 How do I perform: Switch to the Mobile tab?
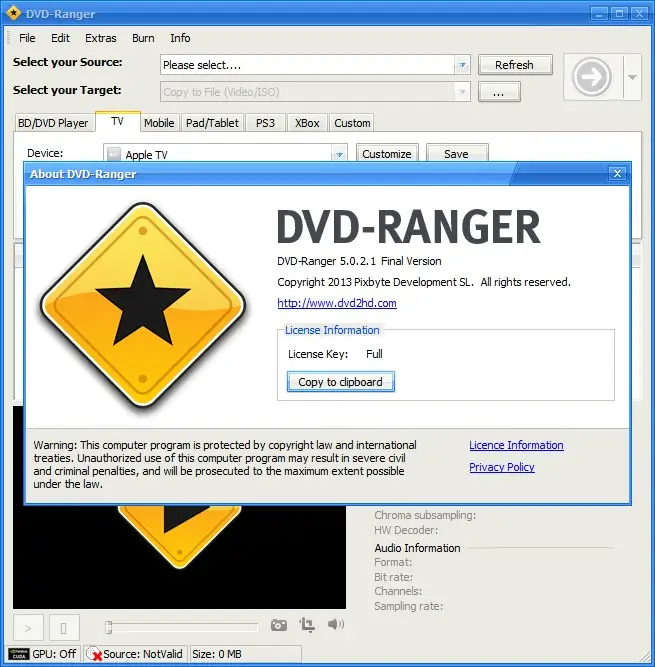159,123
